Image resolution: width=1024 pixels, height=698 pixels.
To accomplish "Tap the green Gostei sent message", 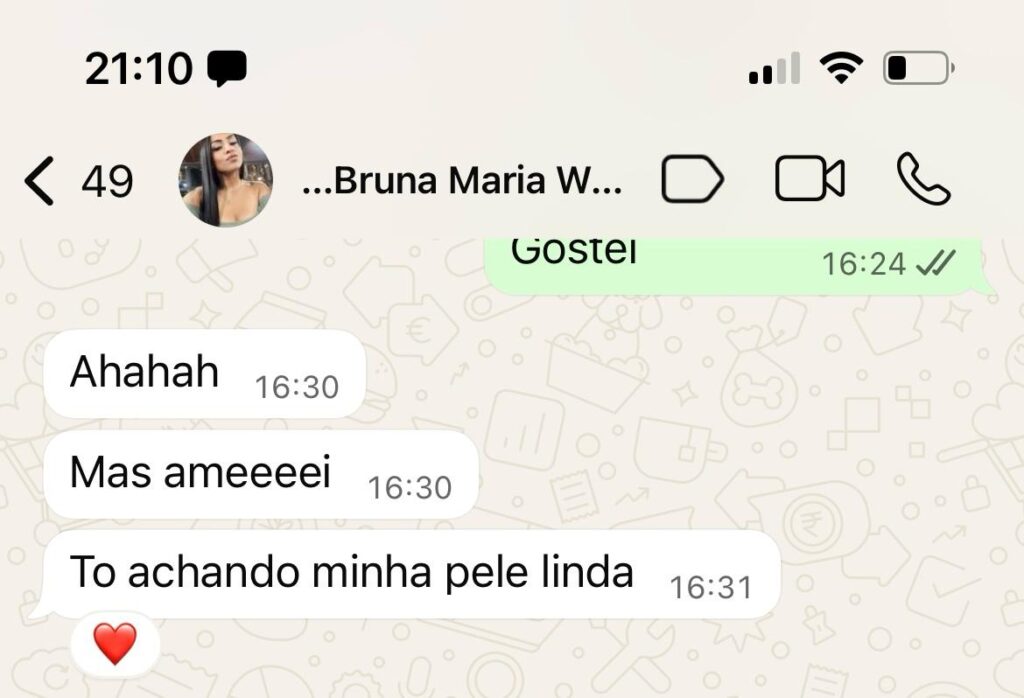I will (x=738, y=266).
